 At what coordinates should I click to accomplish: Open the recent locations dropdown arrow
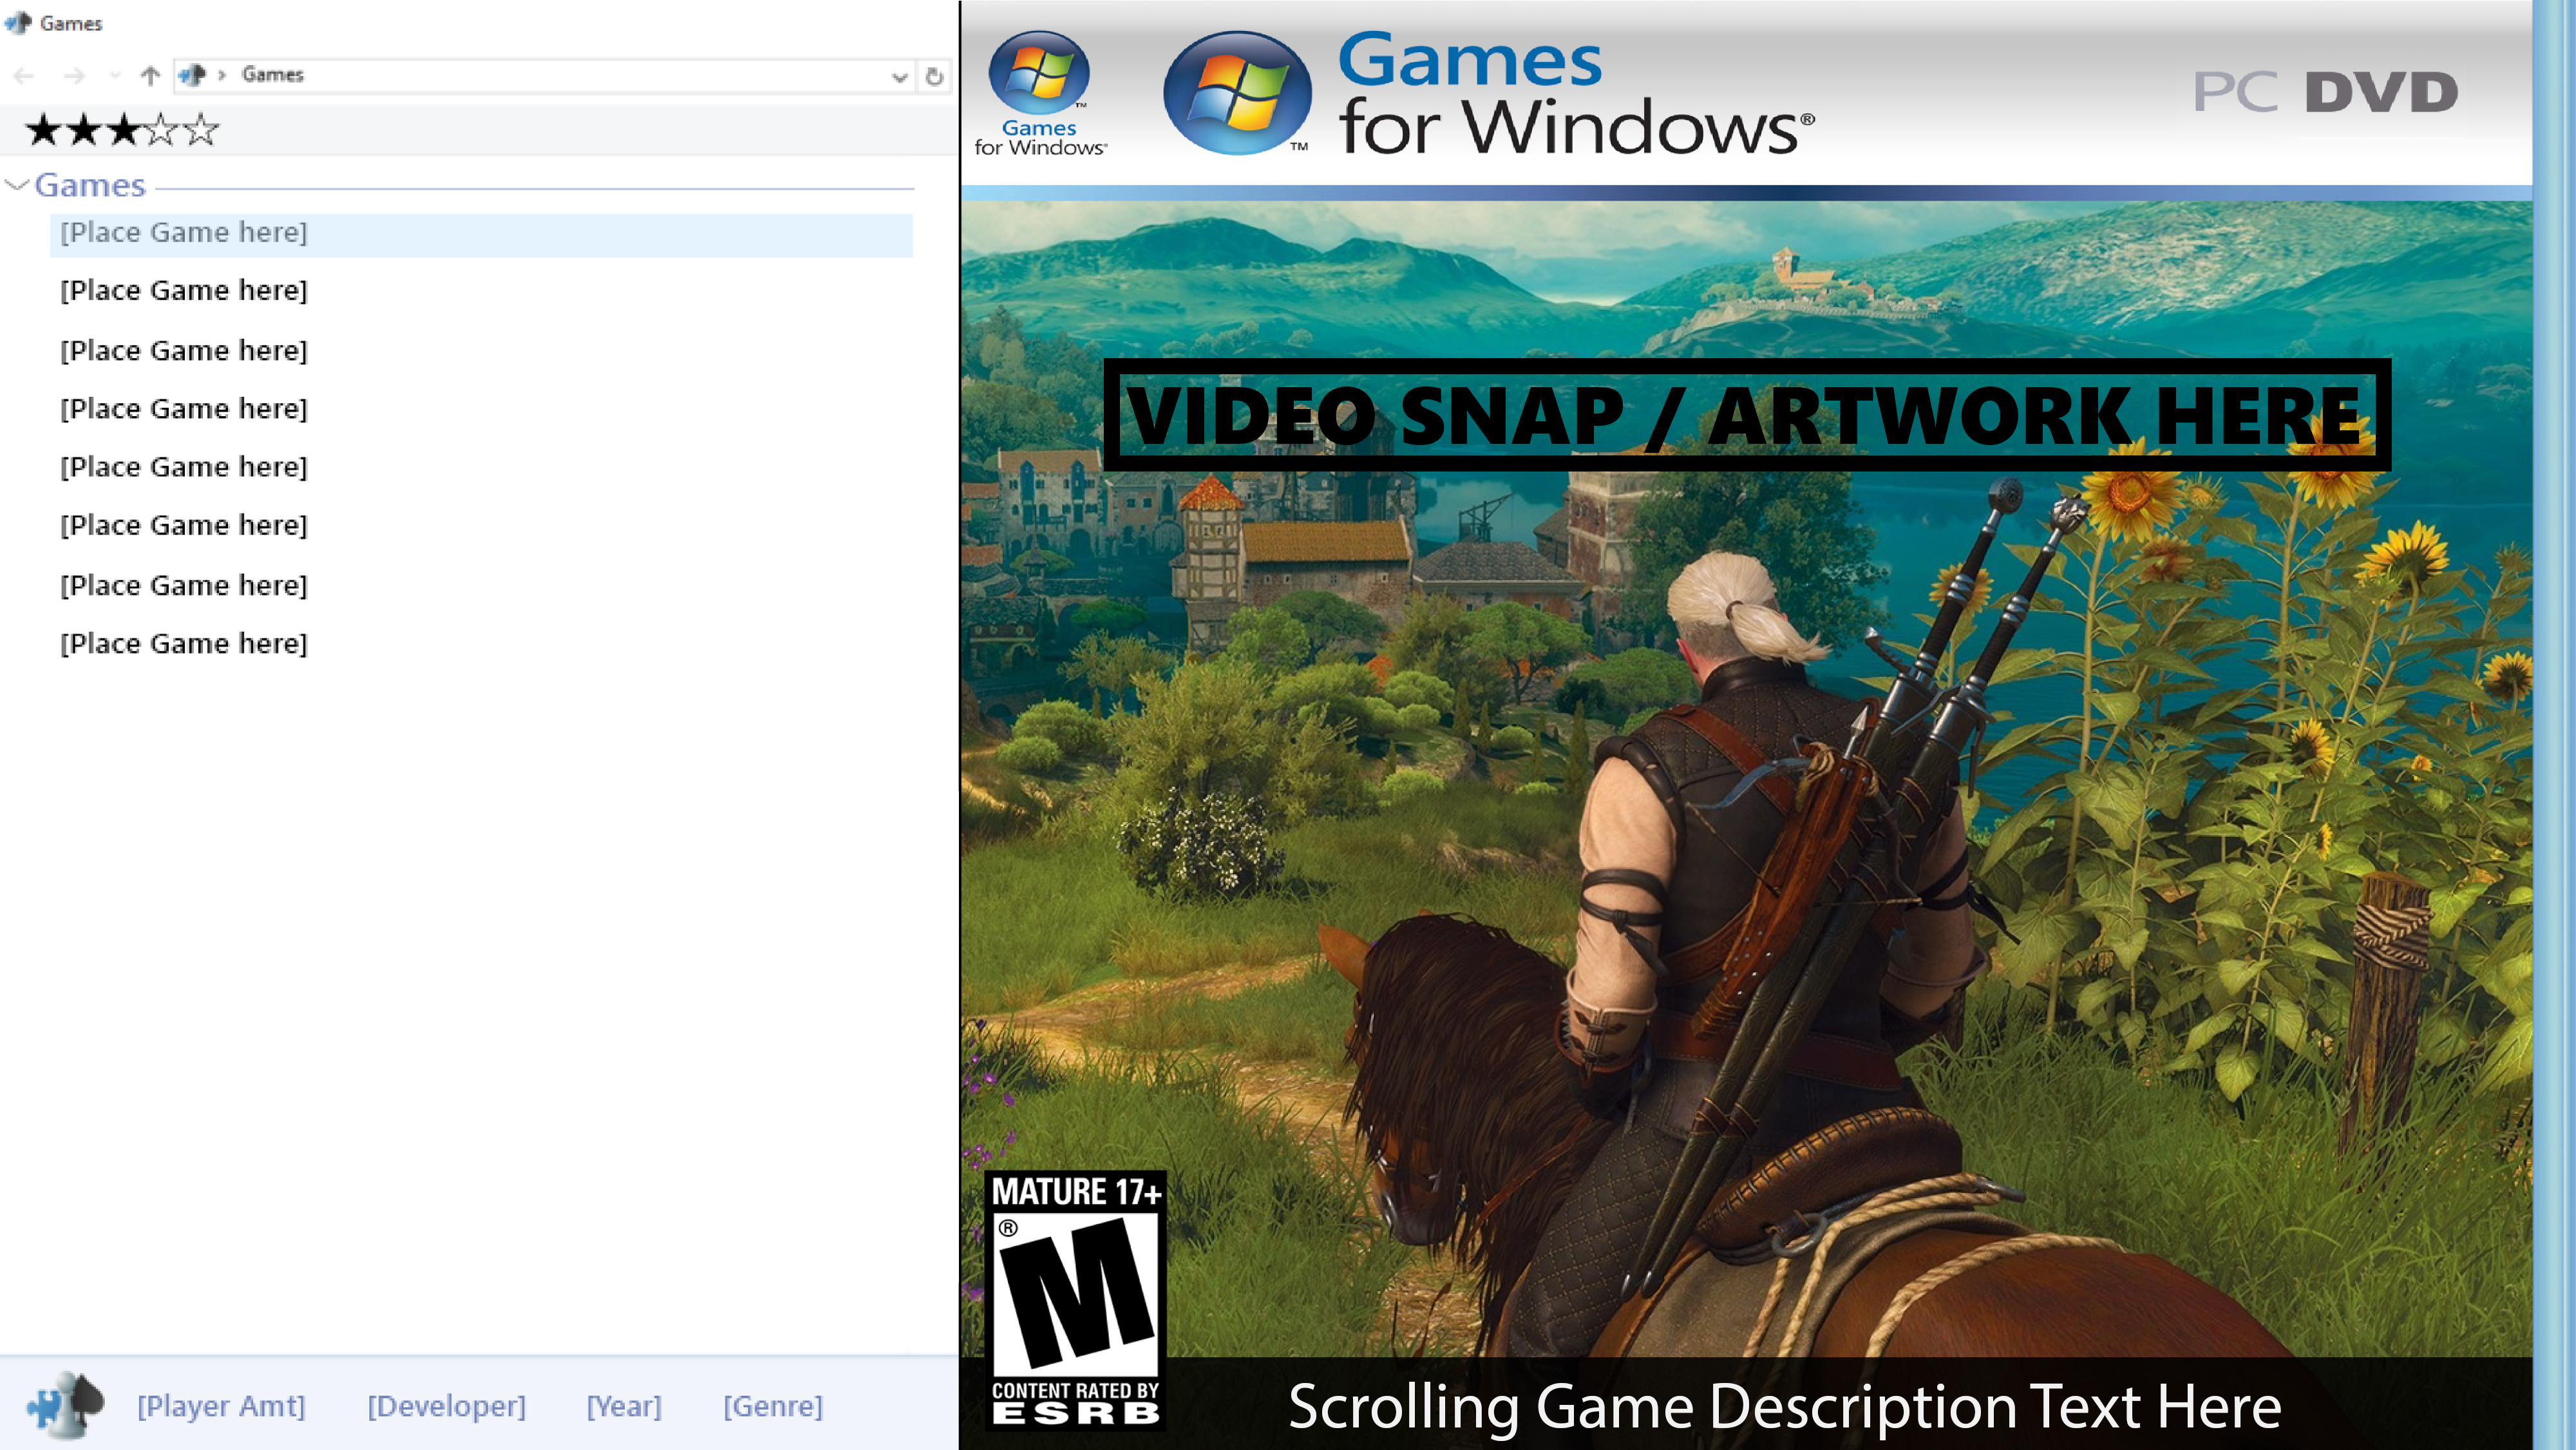tap(115, 75)
